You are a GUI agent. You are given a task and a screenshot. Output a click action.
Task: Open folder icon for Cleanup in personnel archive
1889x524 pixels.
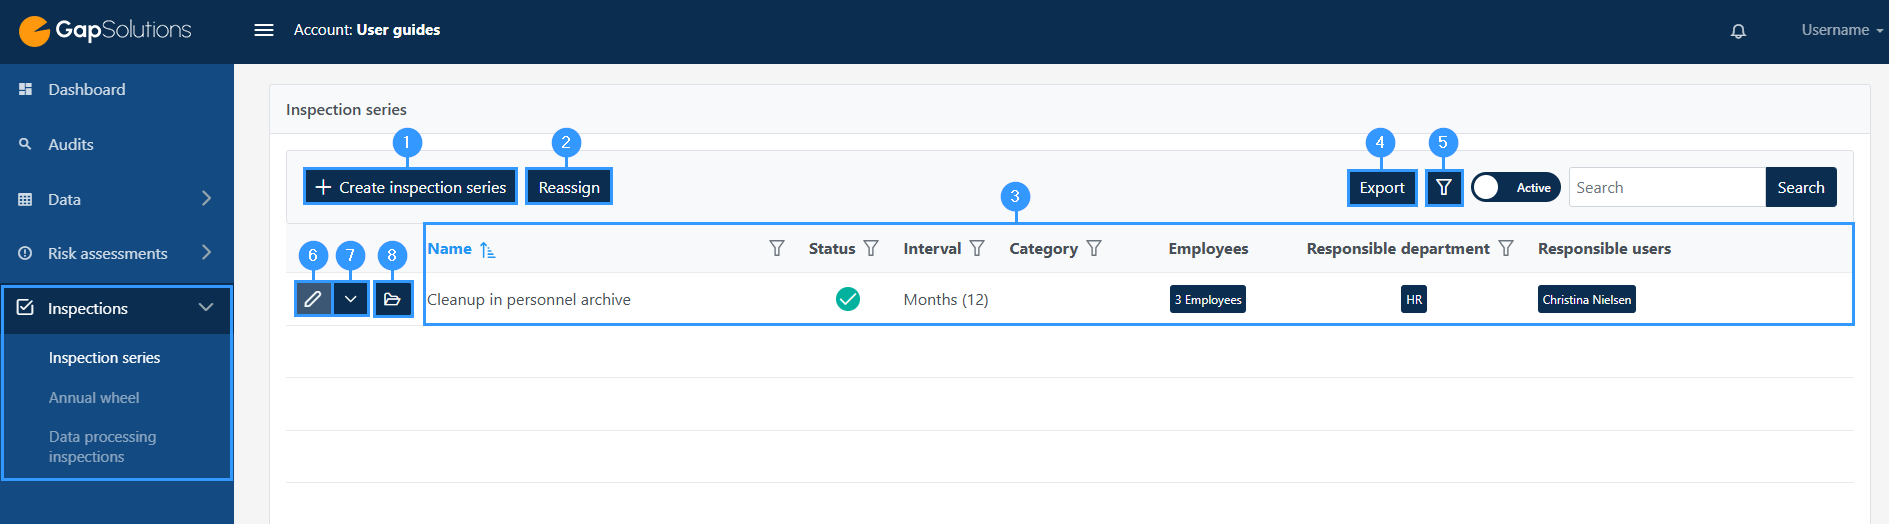click(x=393, y=299)
